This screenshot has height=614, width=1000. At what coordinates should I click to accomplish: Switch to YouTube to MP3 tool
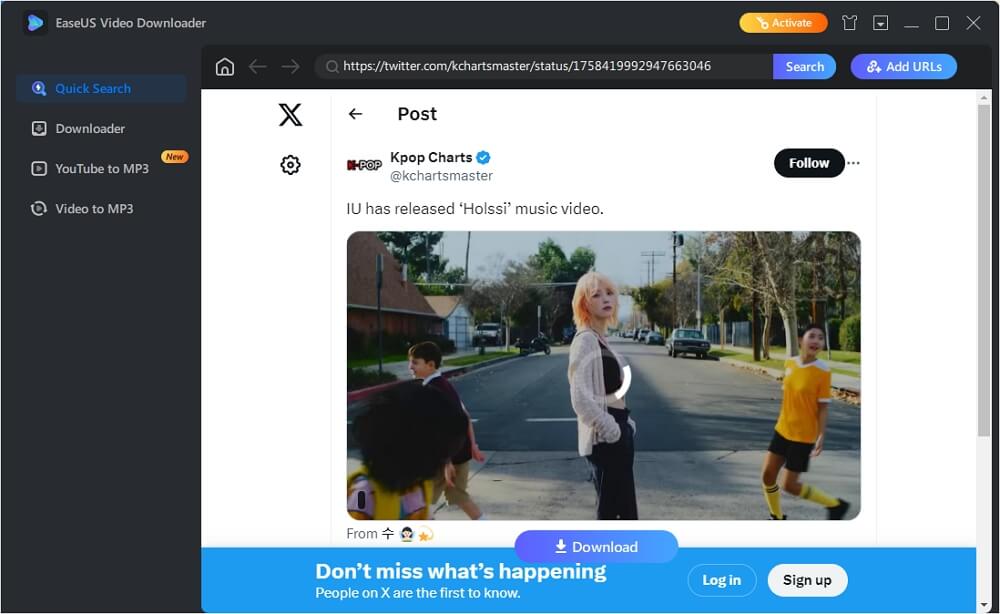click(101, 169)
